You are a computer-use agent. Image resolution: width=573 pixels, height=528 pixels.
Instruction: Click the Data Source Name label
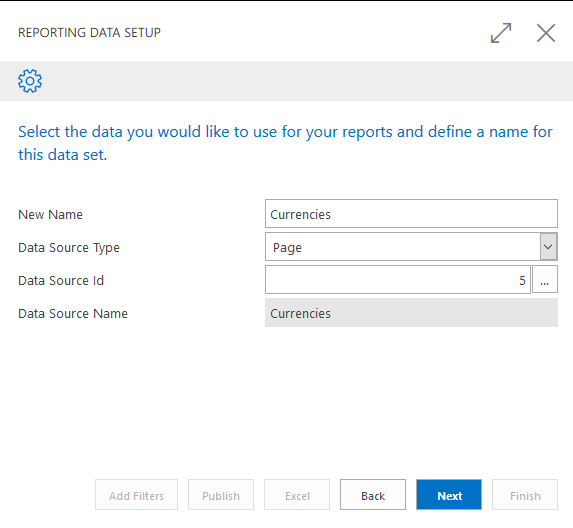73,314
